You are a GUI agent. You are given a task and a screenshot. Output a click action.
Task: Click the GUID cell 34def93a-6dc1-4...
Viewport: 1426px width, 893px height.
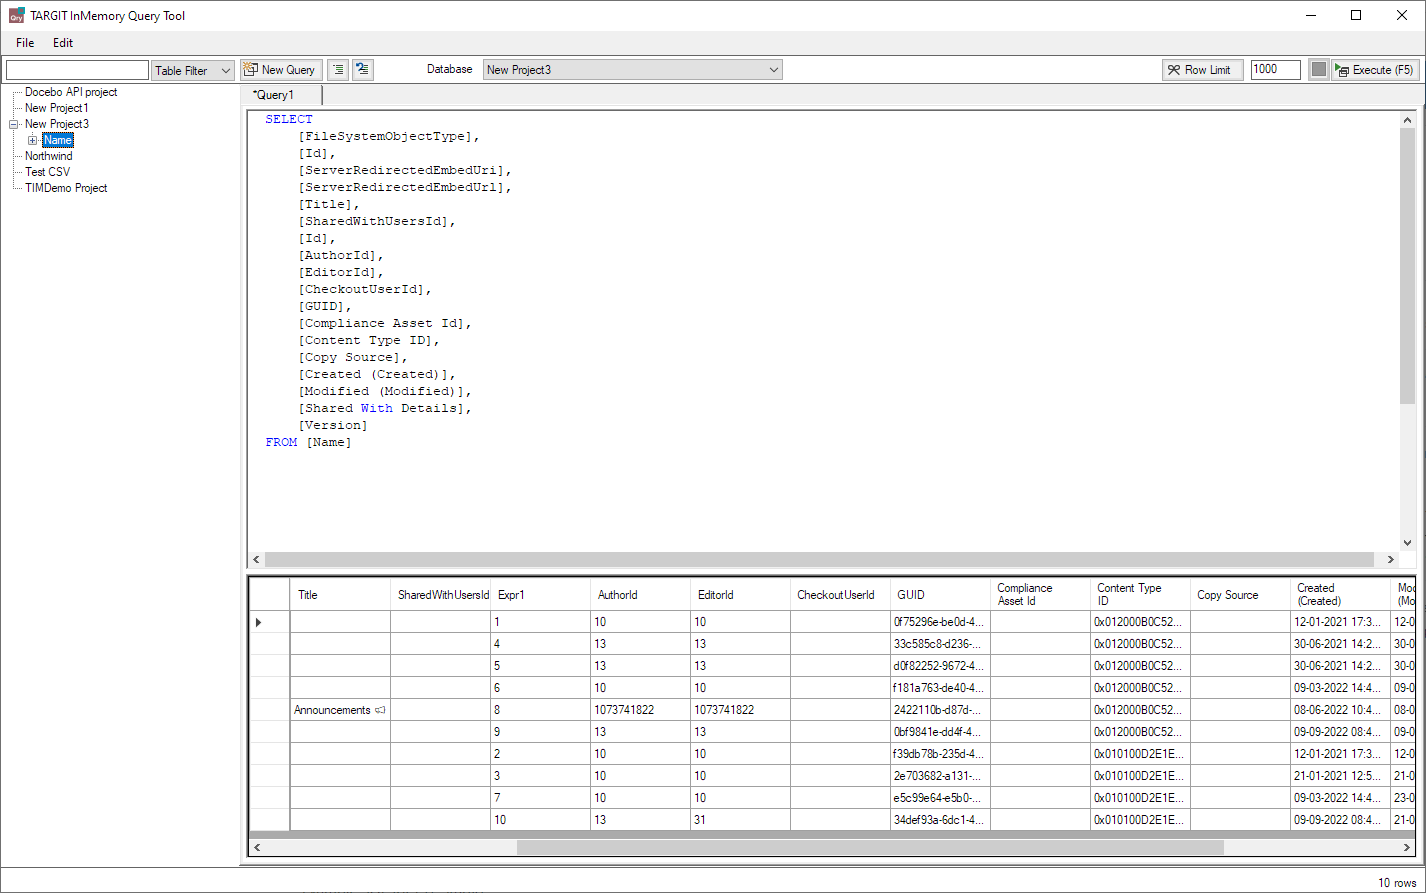pyautogui.click(x=940, y=820)
